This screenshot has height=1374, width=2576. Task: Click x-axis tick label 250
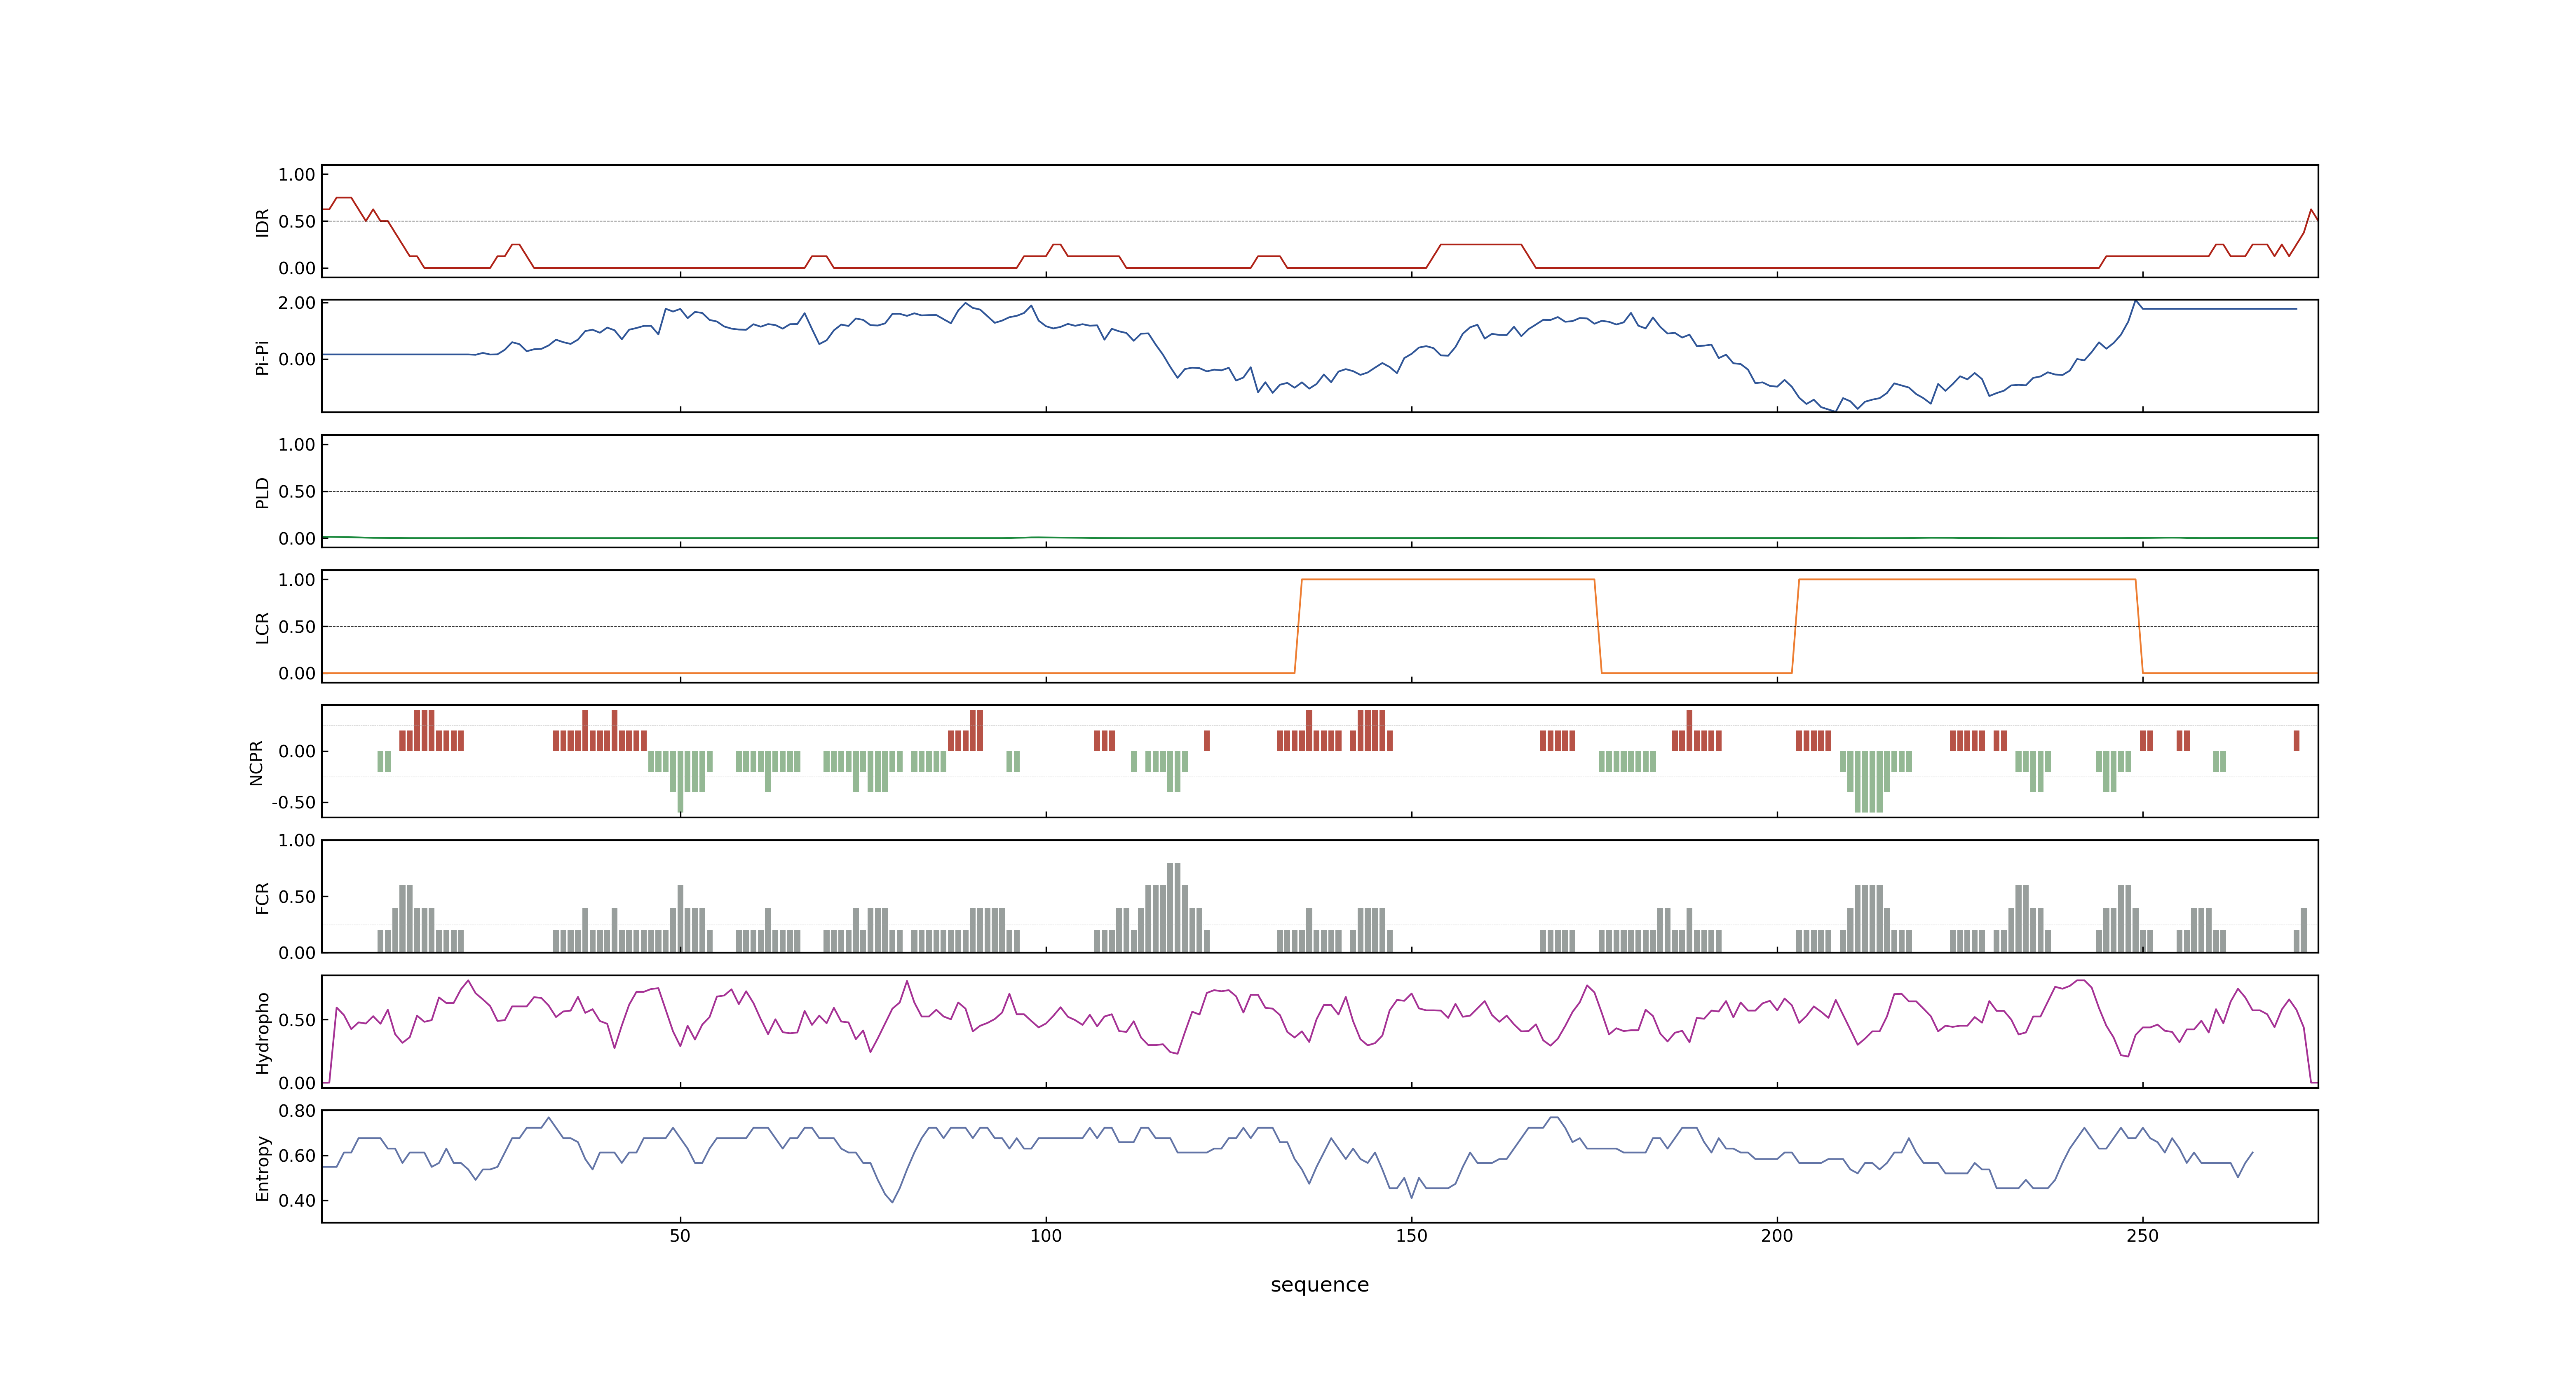(x=2142, y=1236)
